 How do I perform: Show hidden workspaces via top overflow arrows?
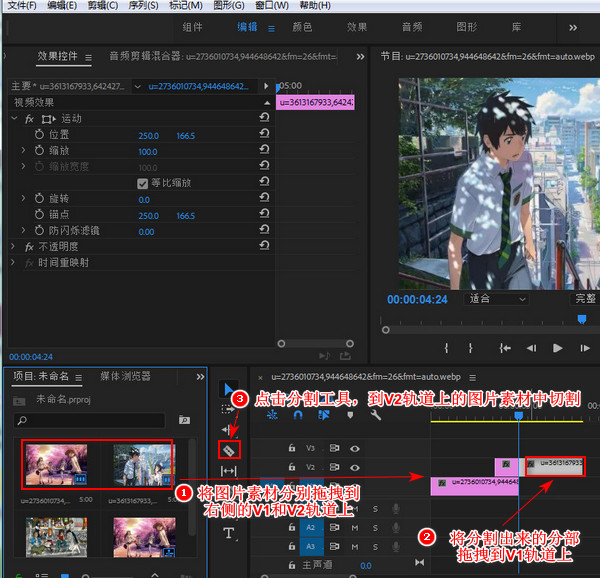[573, 28]
